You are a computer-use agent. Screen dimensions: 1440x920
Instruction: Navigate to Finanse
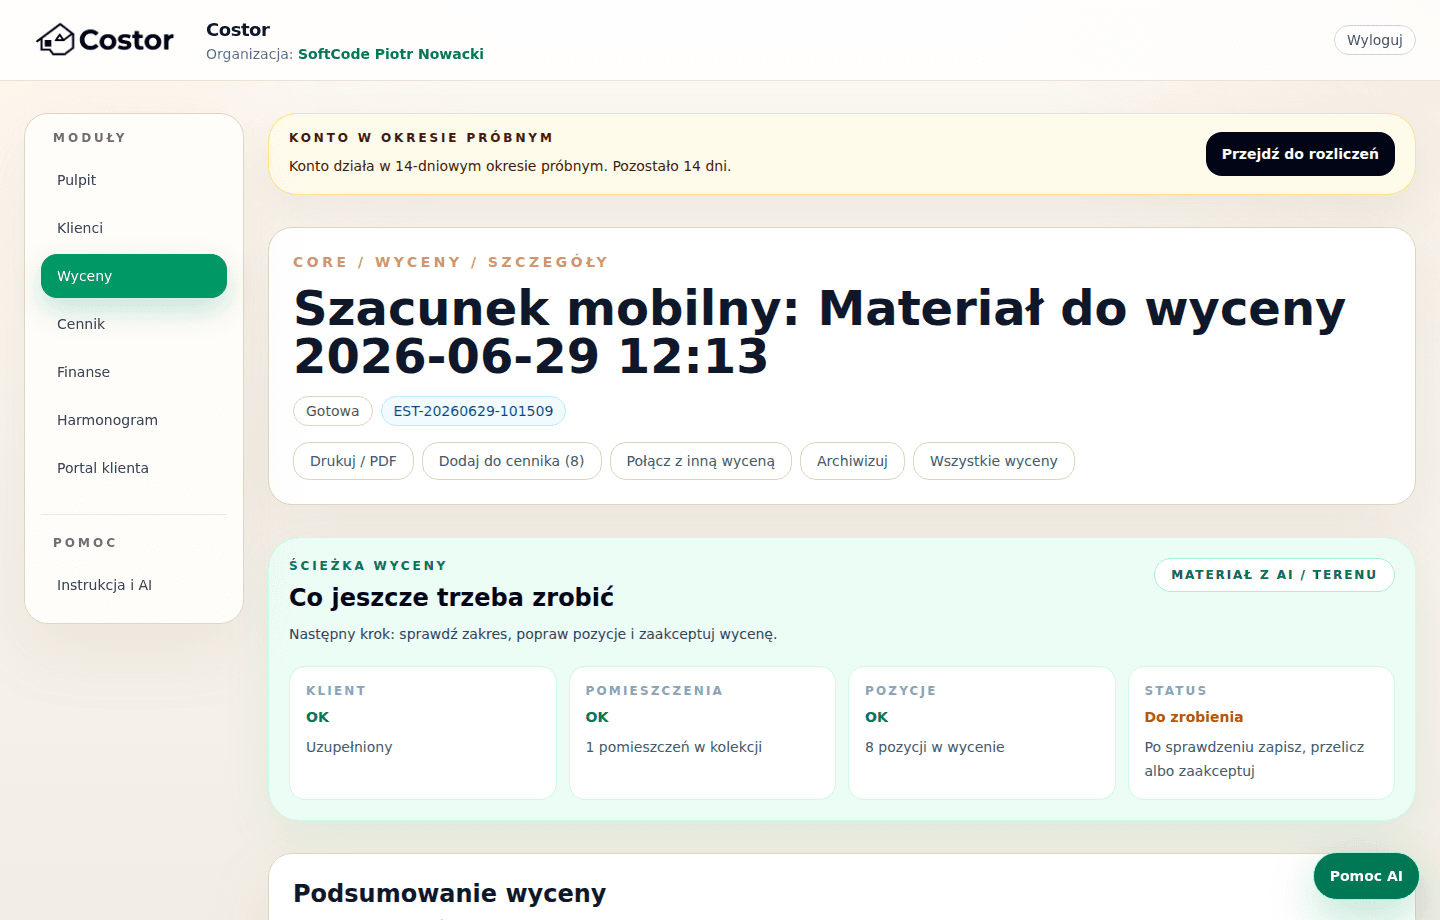[x=134, y=372]
